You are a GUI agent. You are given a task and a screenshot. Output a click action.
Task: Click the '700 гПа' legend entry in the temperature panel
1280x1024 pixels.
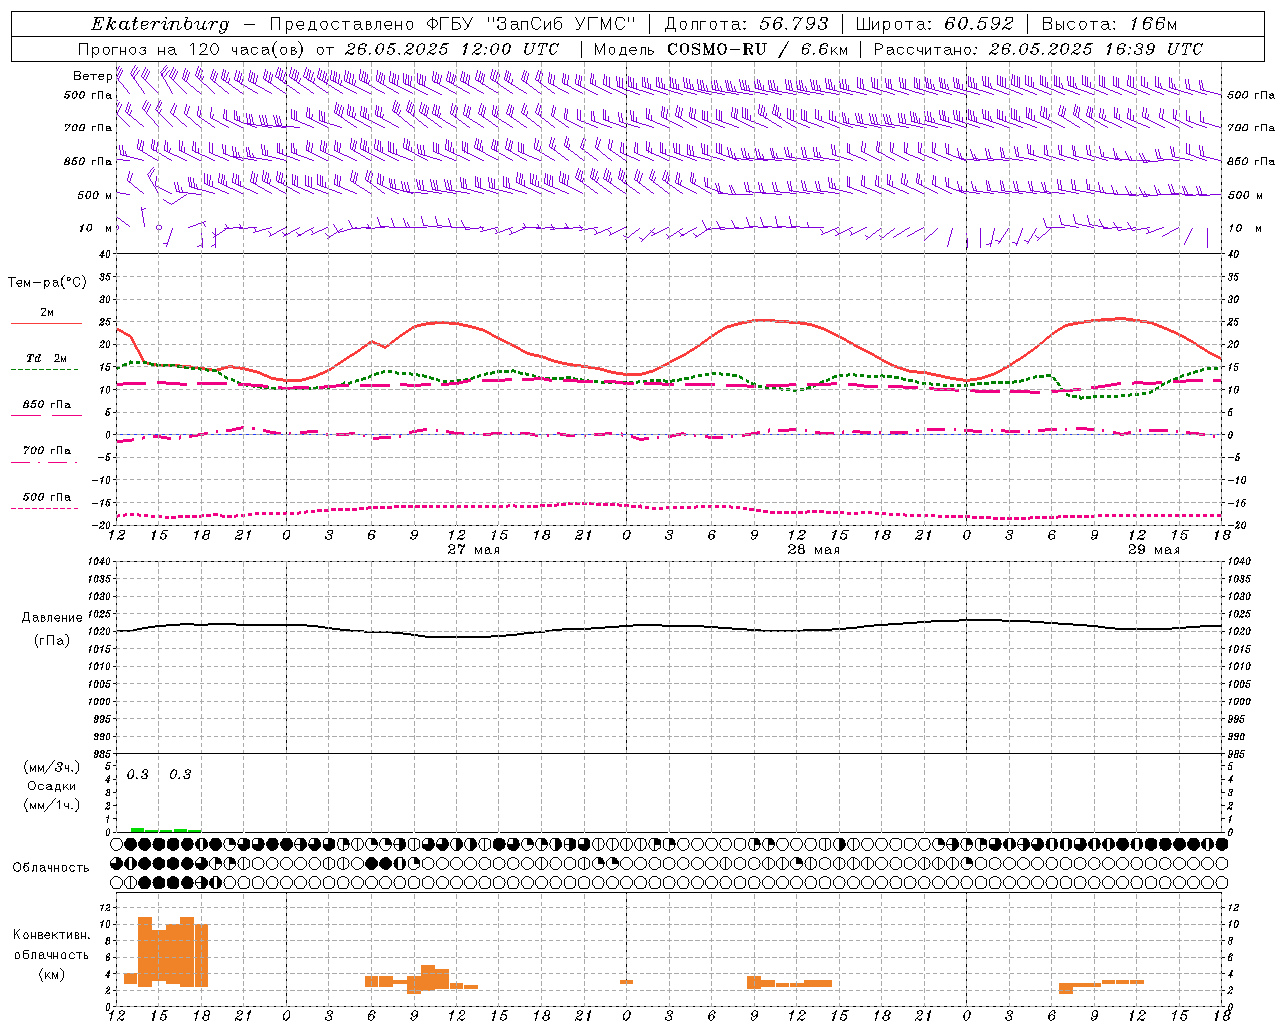pos(47,451)
